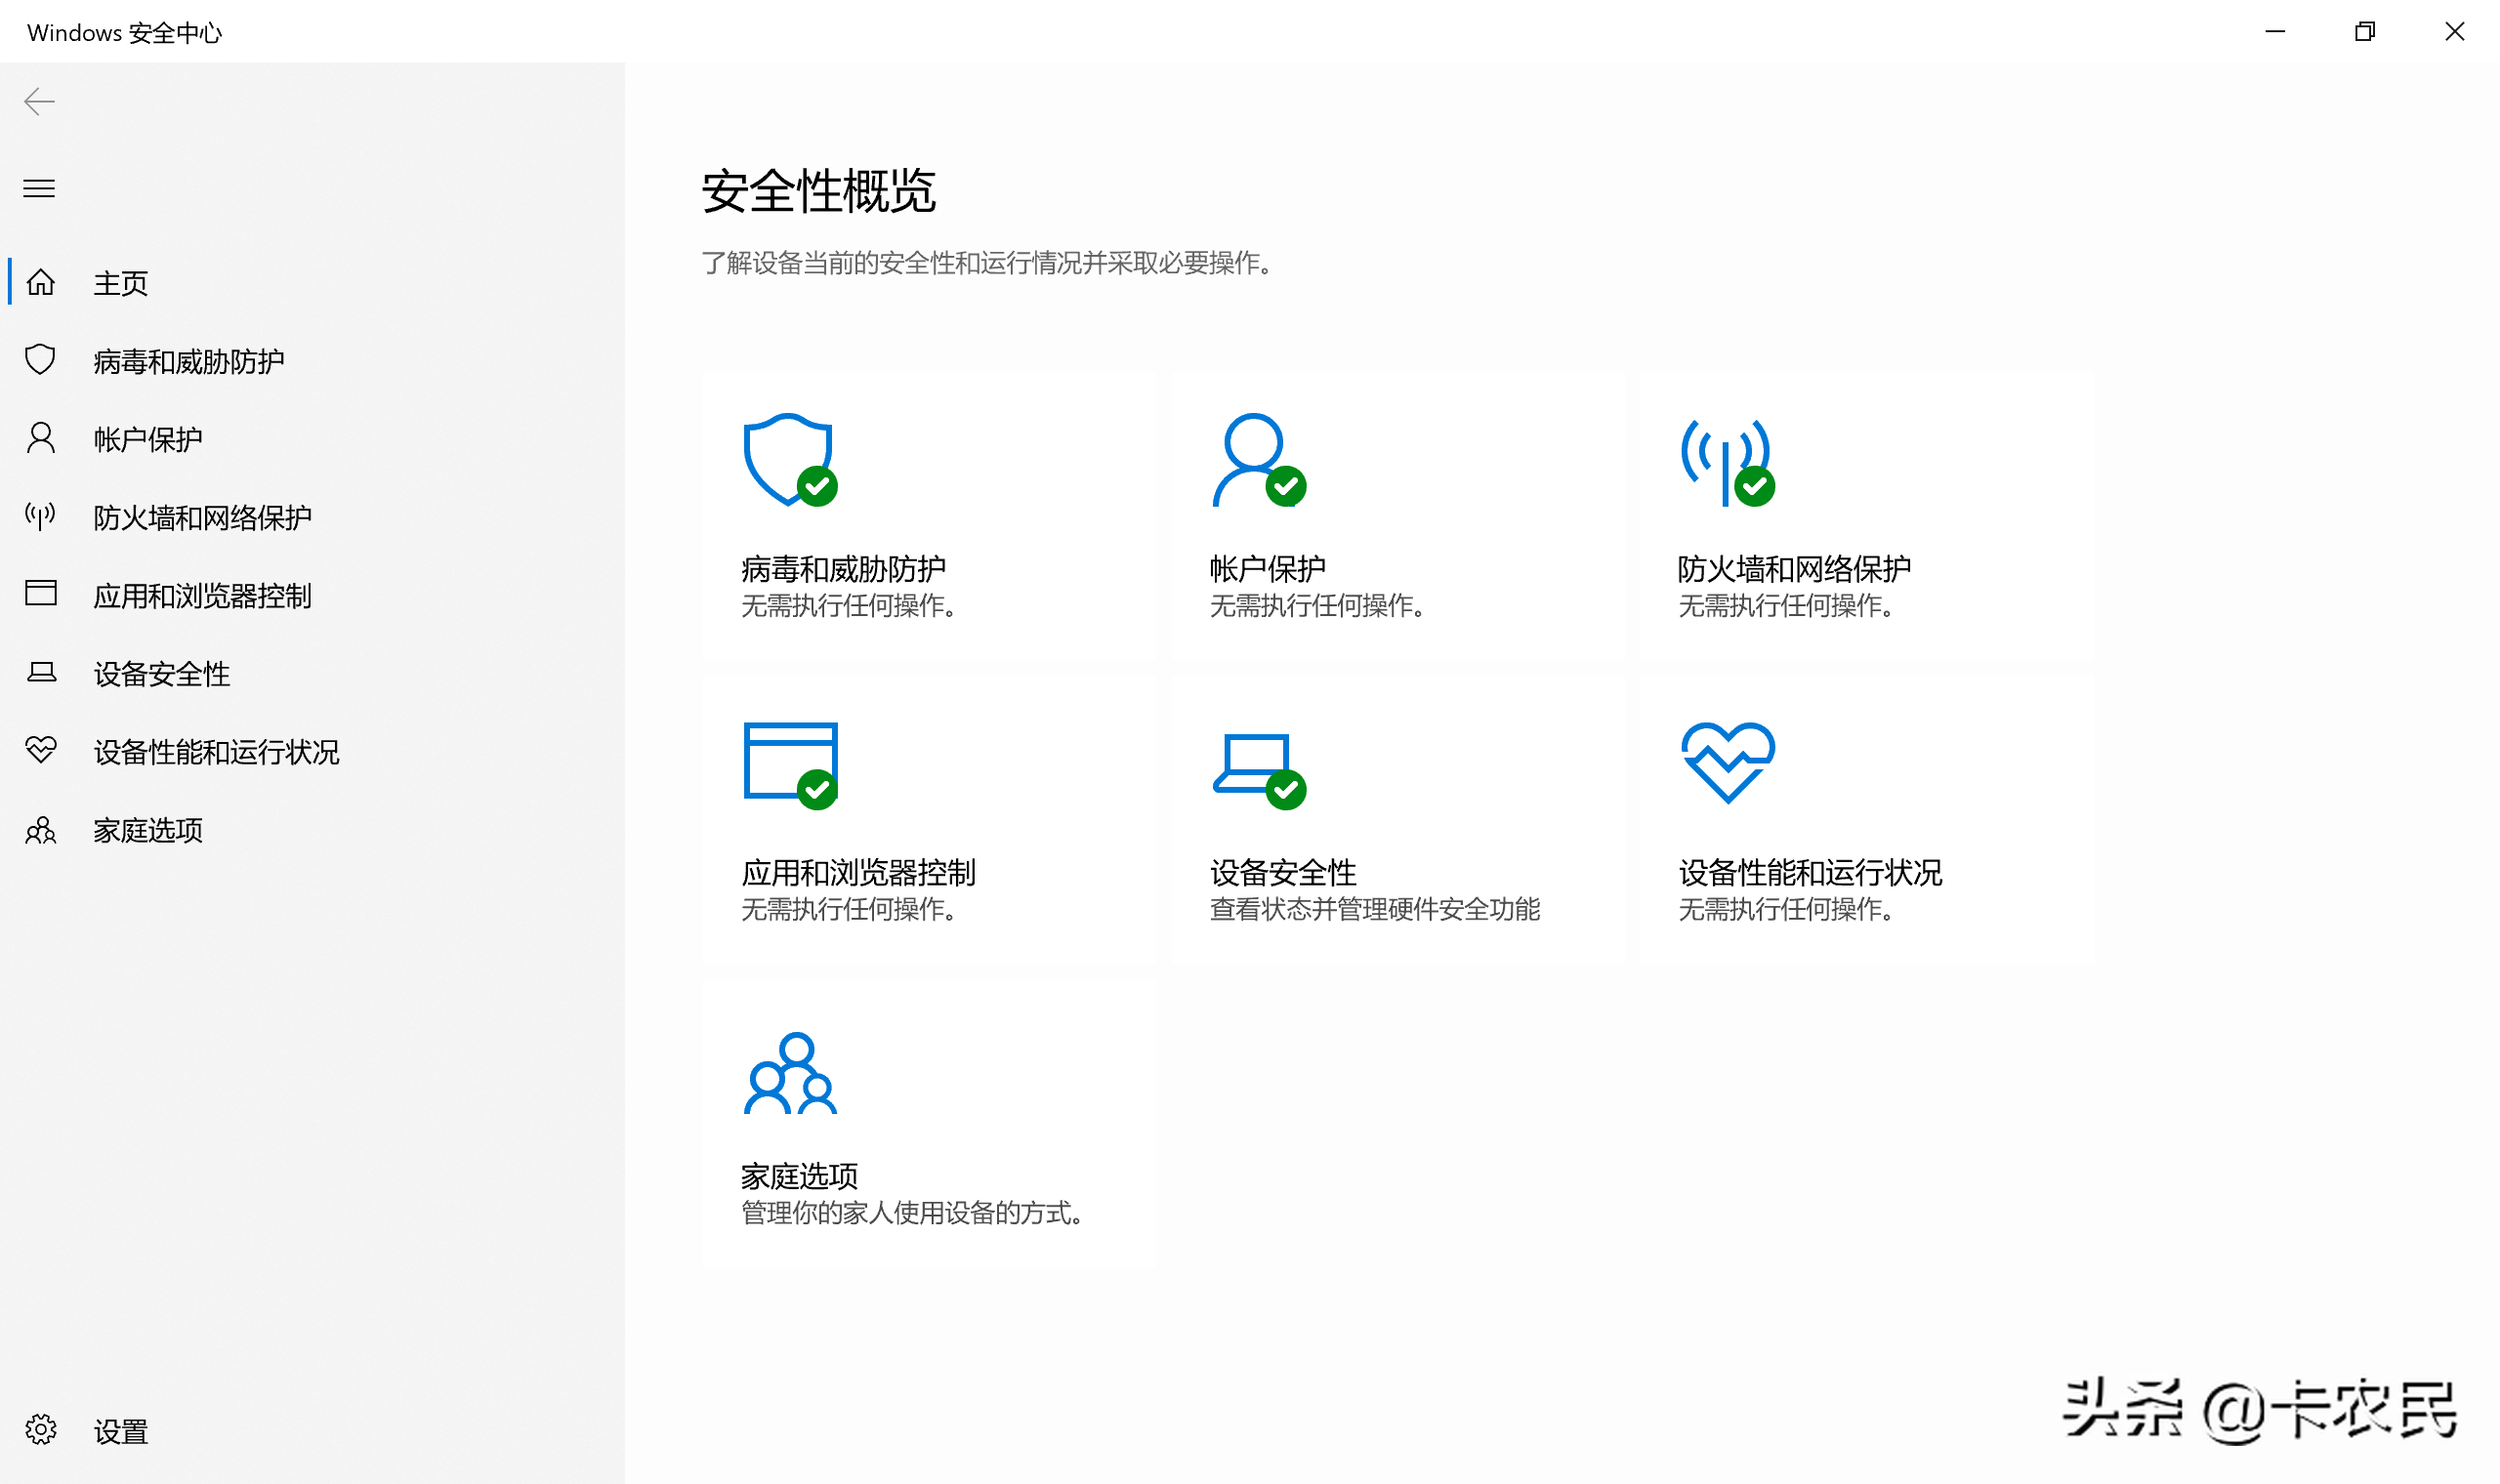
Task: Click 查看状态并管理硬件安全功能 description text
Action: 1375,909
